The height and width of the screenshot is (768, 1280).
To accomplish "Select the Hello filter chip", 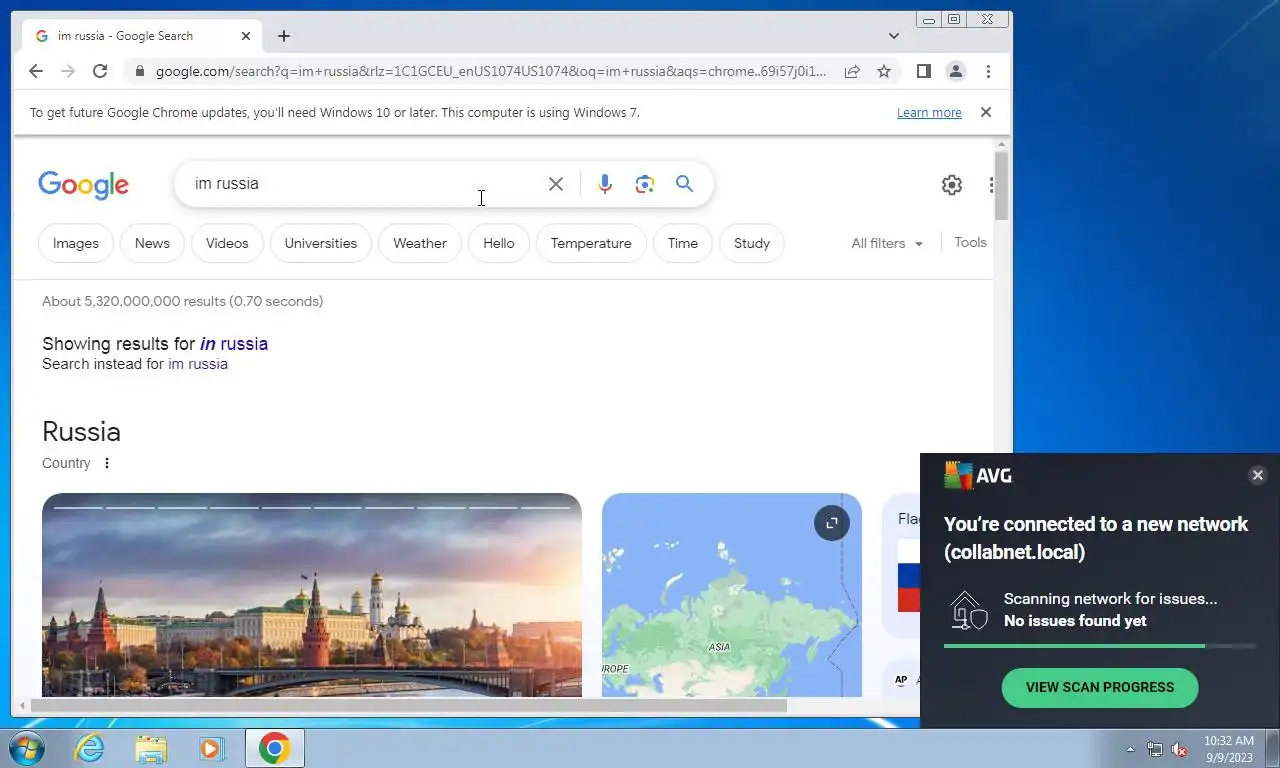I will [499, 243].
